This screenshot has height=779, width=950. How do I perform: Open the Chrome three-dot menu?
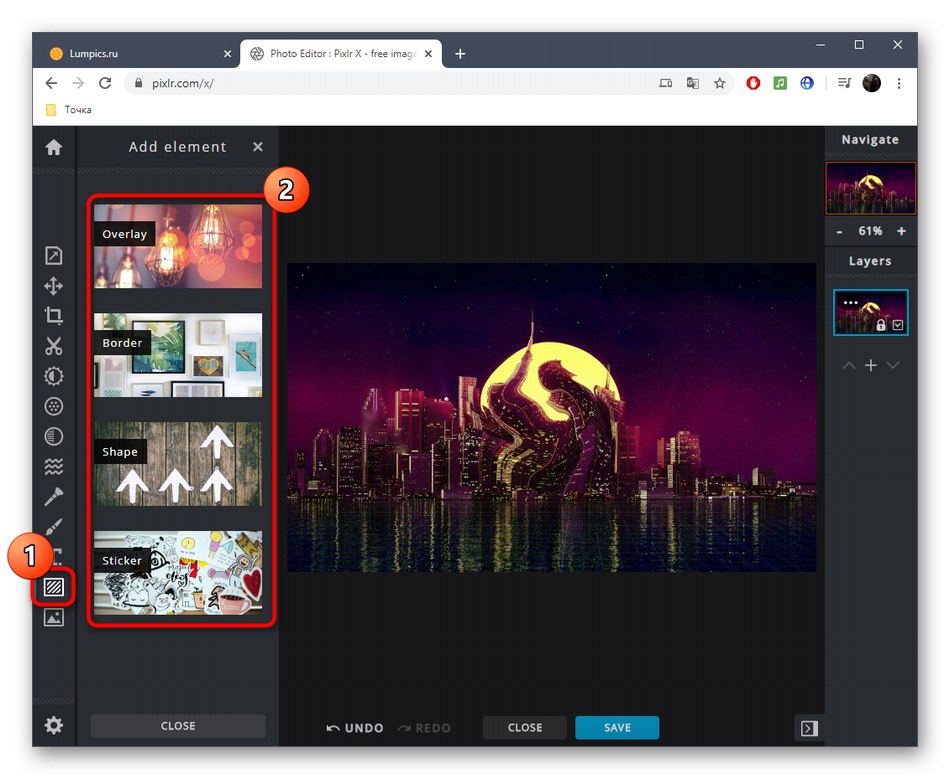coord(899,83)
